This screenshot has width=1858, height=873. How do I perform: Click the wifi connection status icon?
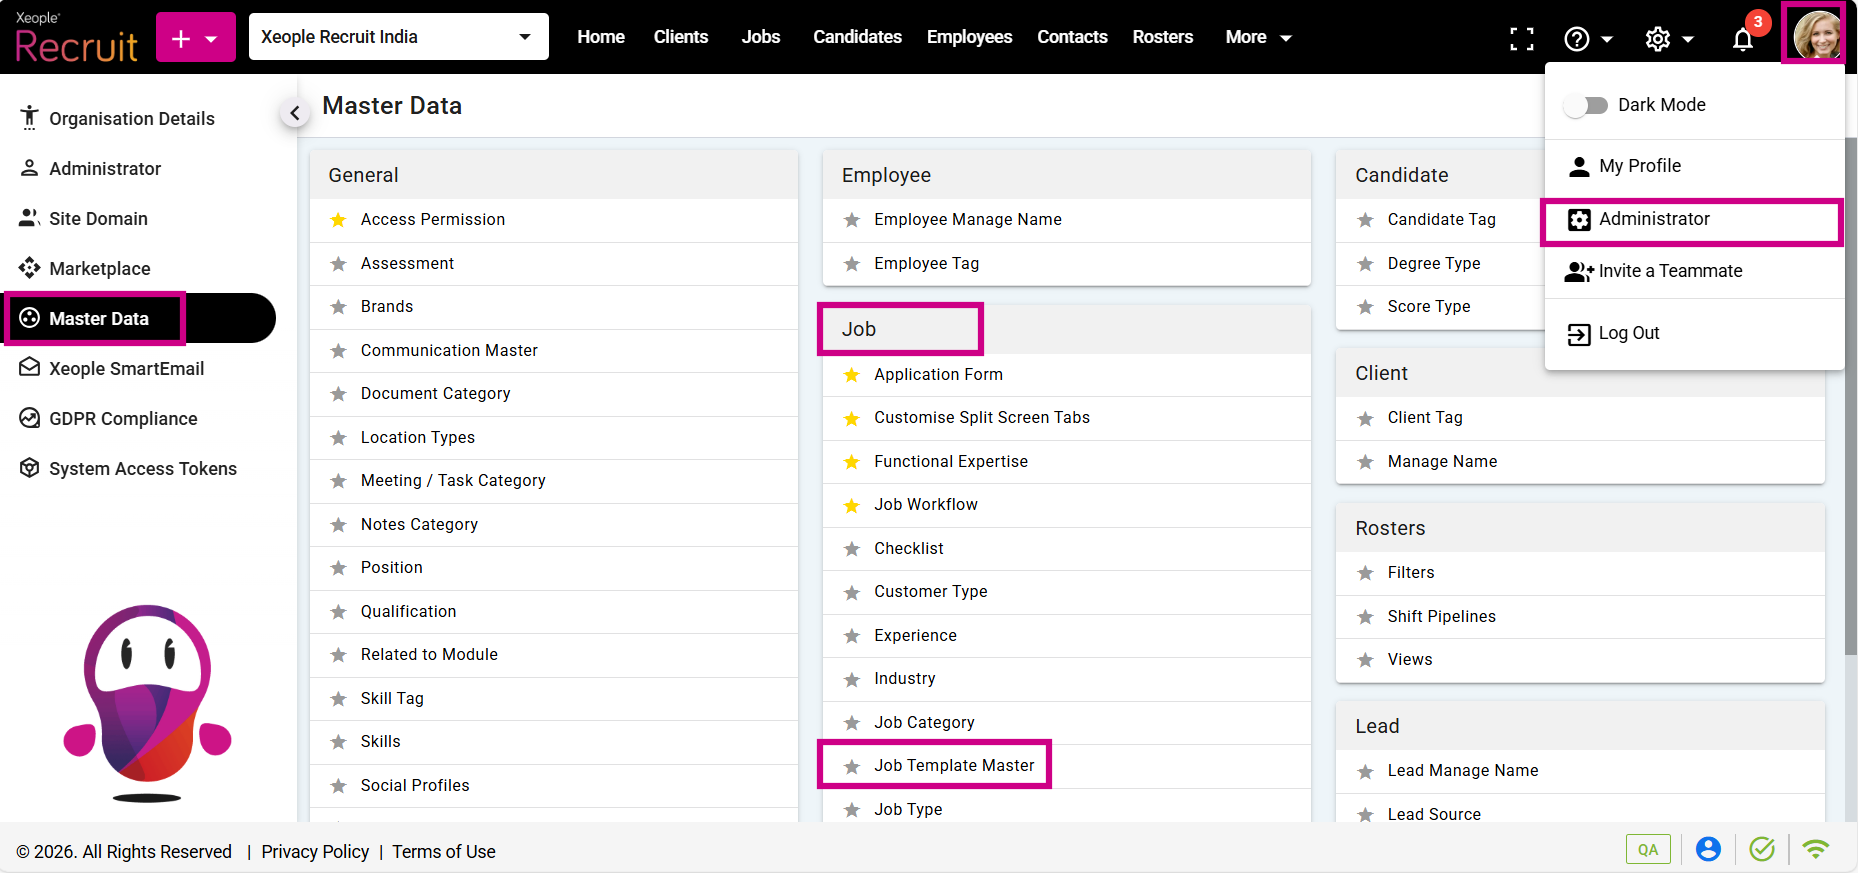pyautogui.click(x=1815, y=849)
